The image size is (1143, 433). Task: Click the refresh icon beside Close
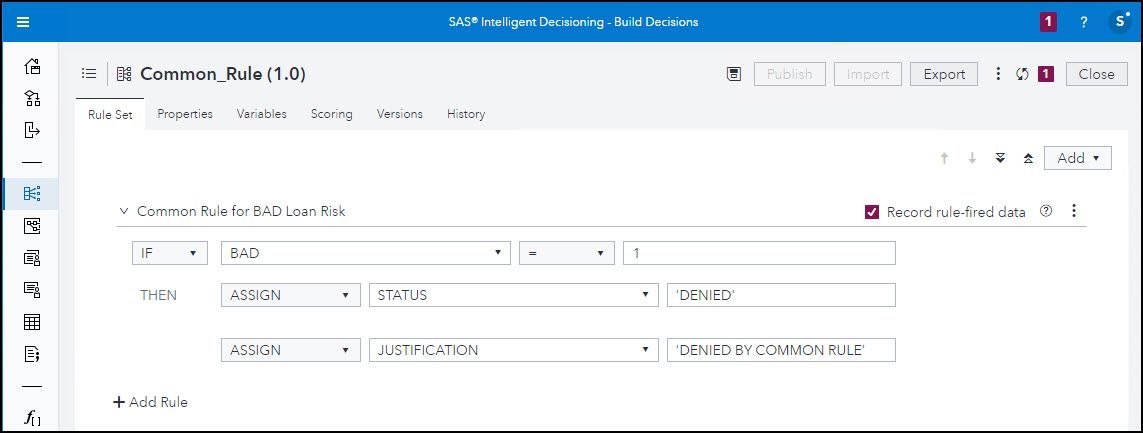(1022, 74)
